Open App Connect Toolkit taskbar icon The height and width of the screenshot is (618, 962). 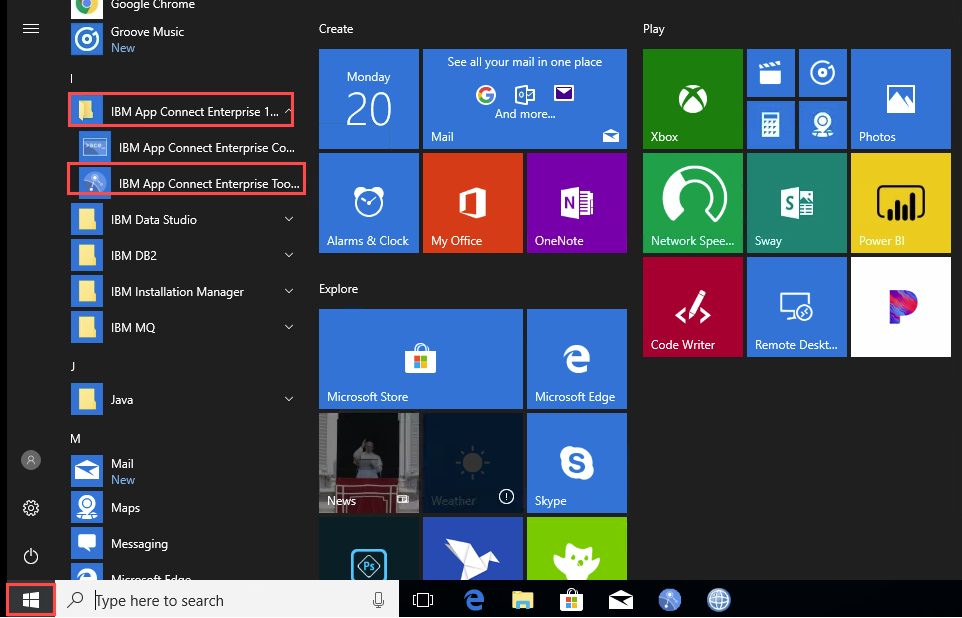point(670,600)
